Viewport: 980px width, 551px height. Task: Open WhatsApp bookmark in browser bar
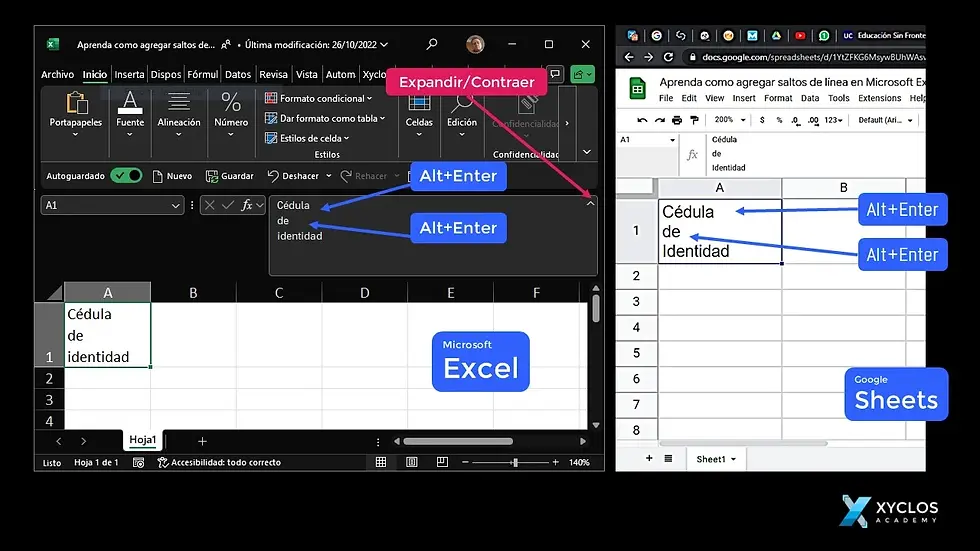pos(824,36)
